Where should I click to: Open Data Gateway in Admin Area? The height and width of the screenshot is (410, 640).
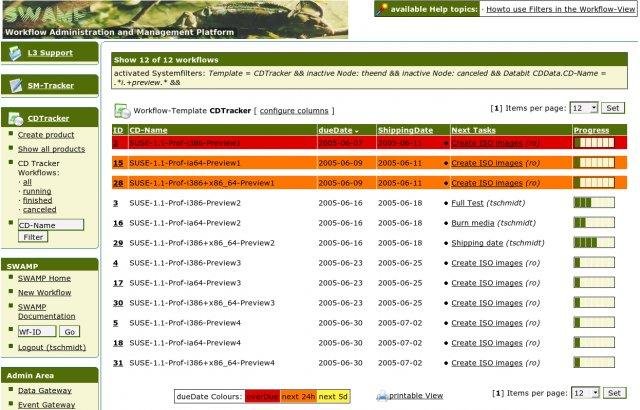click(x=44, y=390)
